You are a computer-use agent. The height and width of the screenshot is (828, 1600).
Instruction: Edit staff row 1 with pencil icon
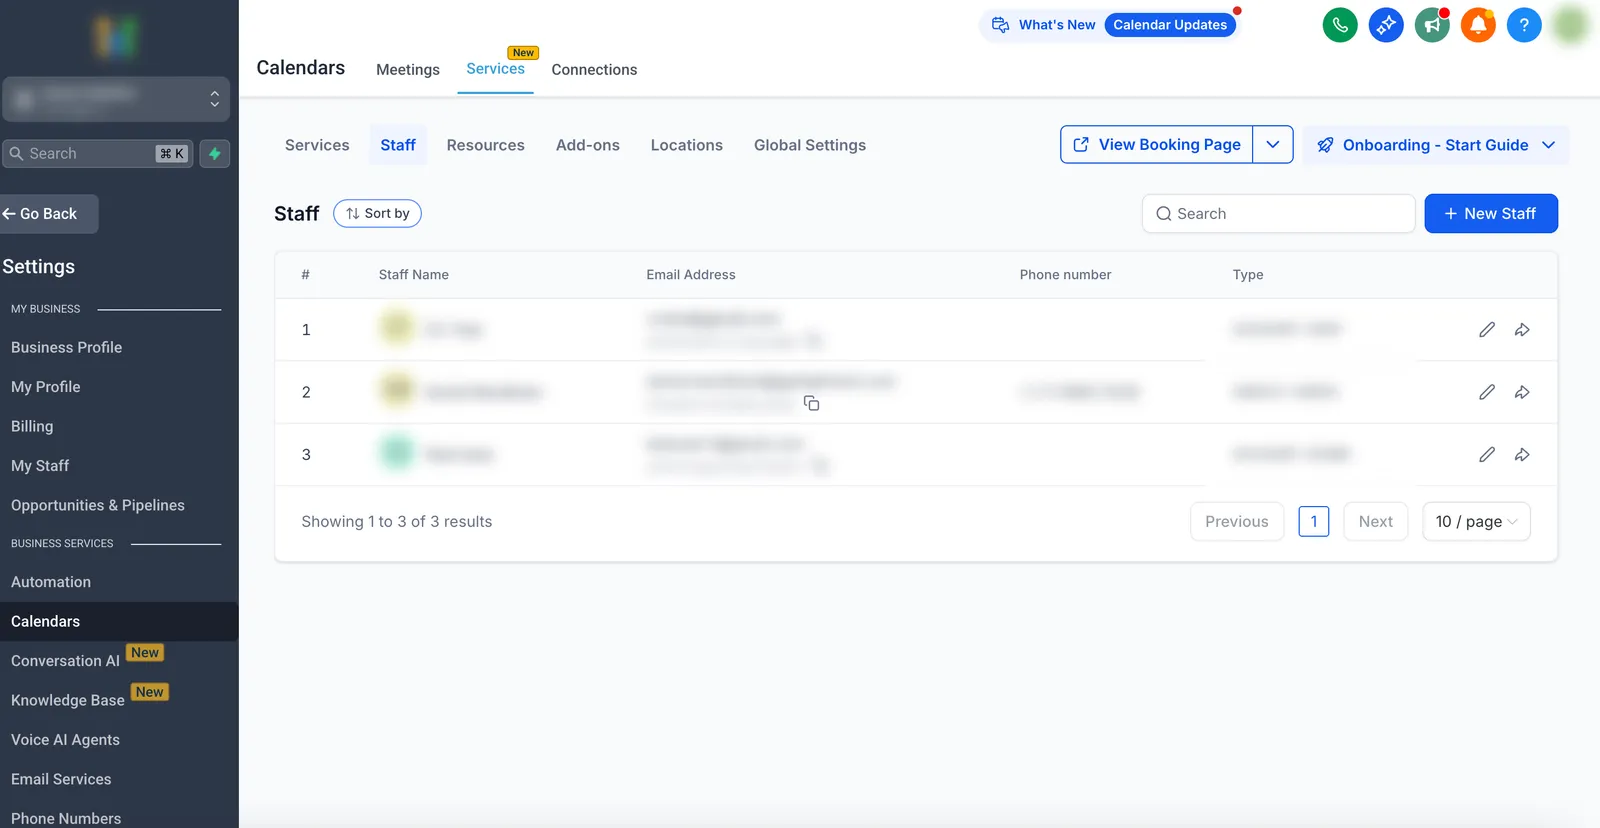pyautogui.click(x=1487, y=330)
